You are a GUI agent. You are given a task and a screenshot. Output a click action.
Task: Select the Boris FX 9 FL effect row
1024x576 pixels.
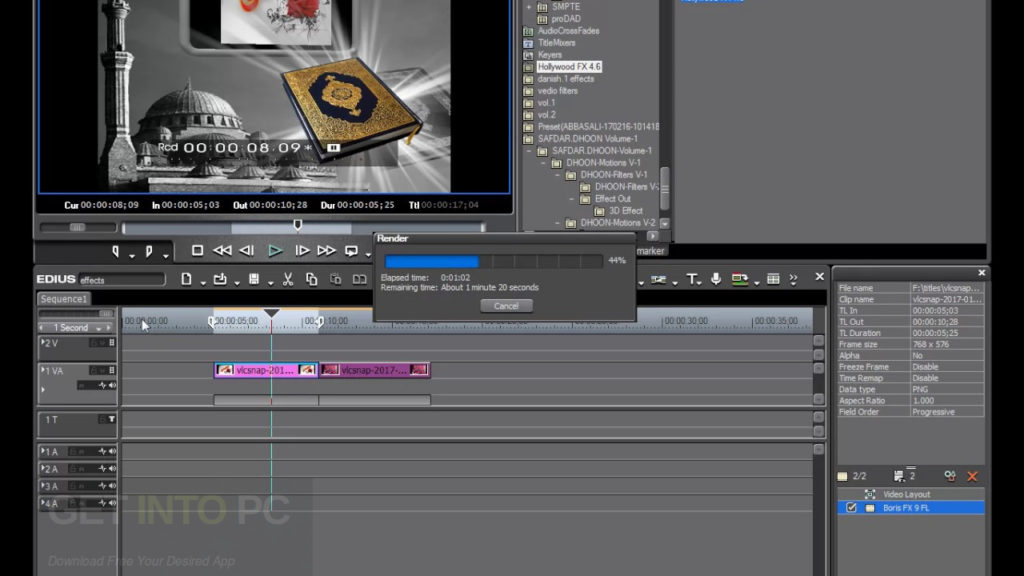point(911,507)
